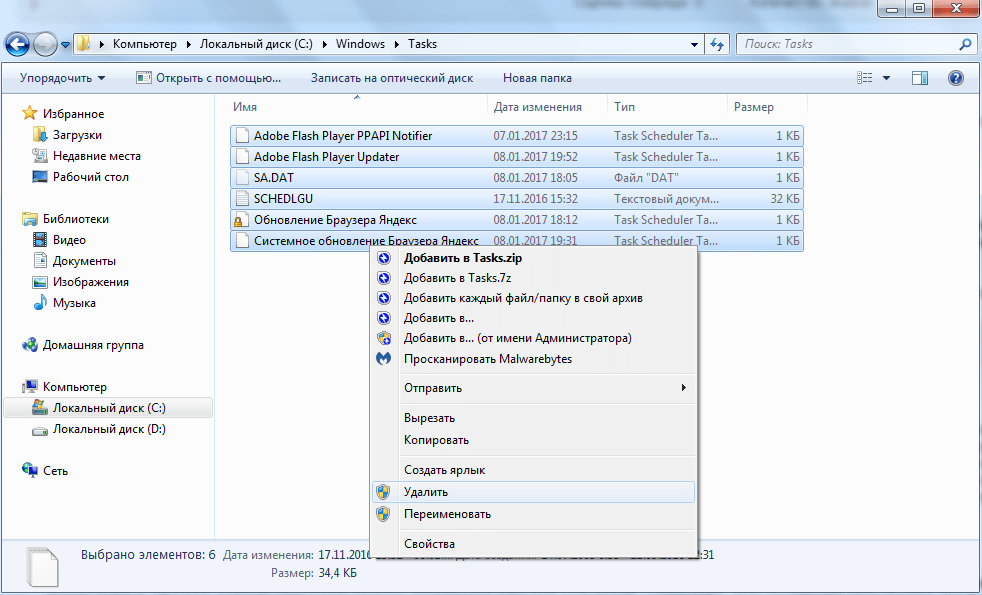Viewport: 982px width, 595px height.
Task: Expand the 'Отправить' submenu
Action: [534, 388]
